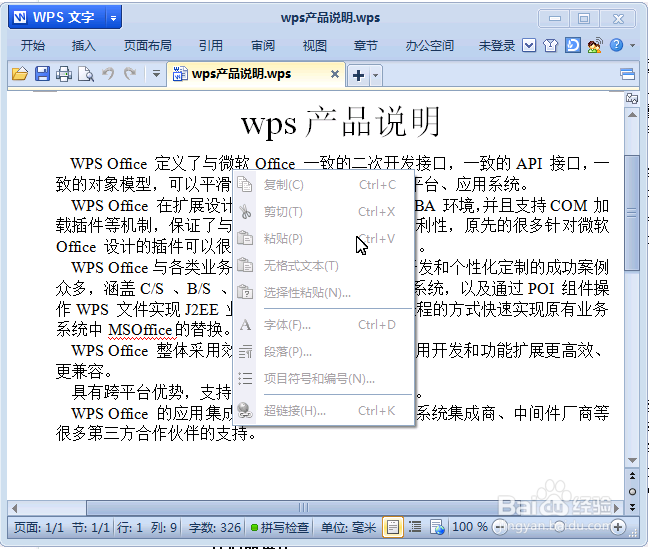Switch to web layout view icon

(x=437, y=527)
